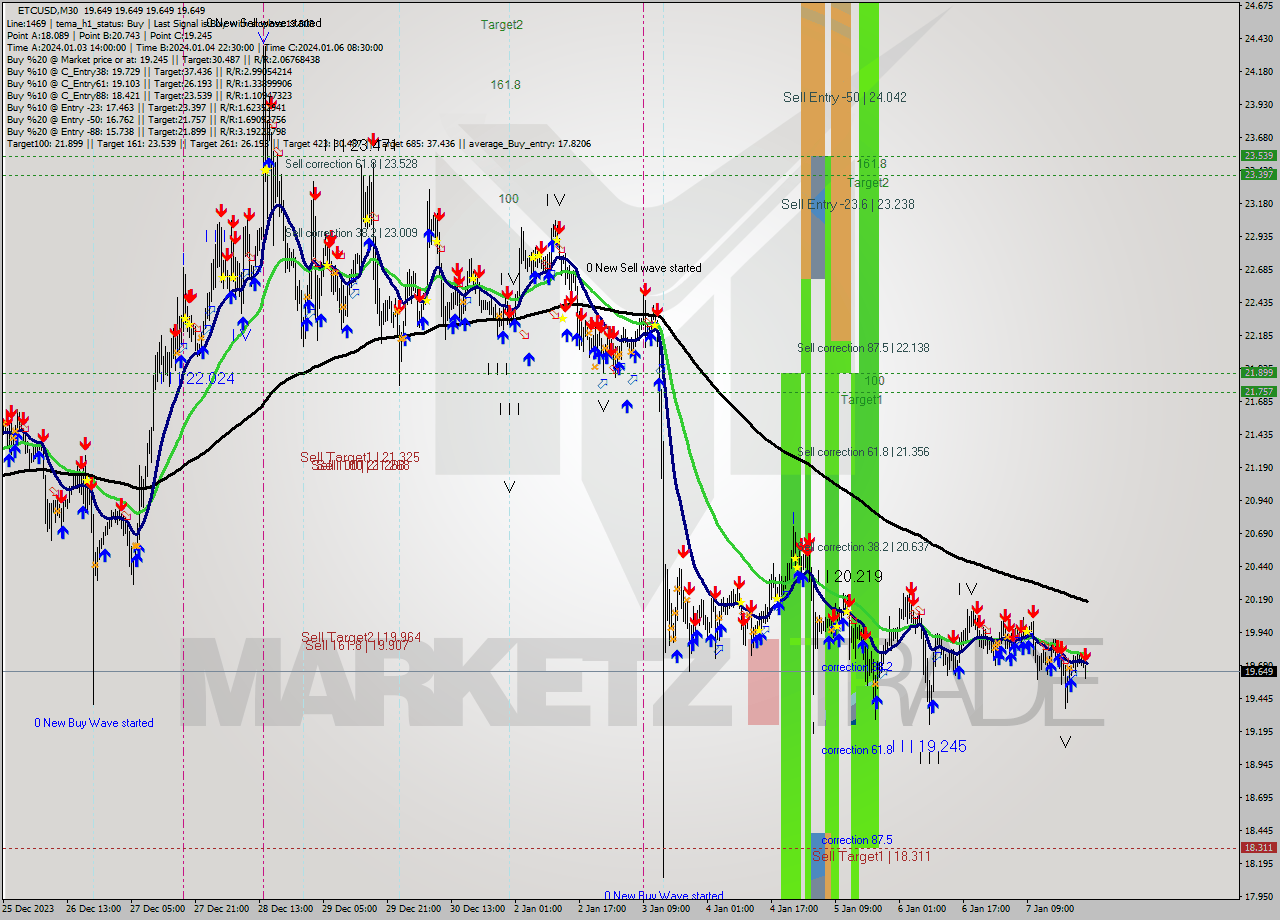
Task: Click the '4 Jan 17:00' time label
Action: click(x=794, y=909)
